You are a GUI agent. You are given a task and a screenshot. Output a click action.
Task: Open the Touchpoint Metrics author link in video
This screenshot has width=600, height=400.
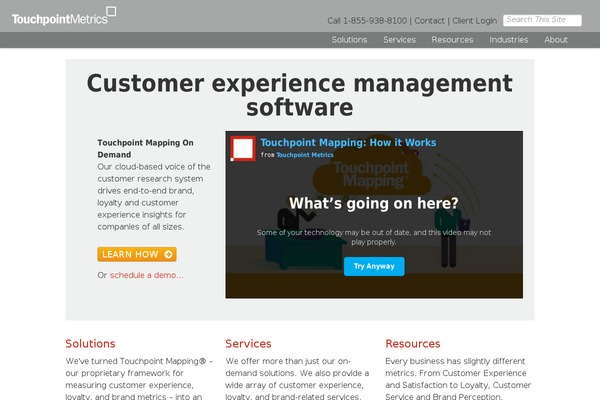click(305, 155)
